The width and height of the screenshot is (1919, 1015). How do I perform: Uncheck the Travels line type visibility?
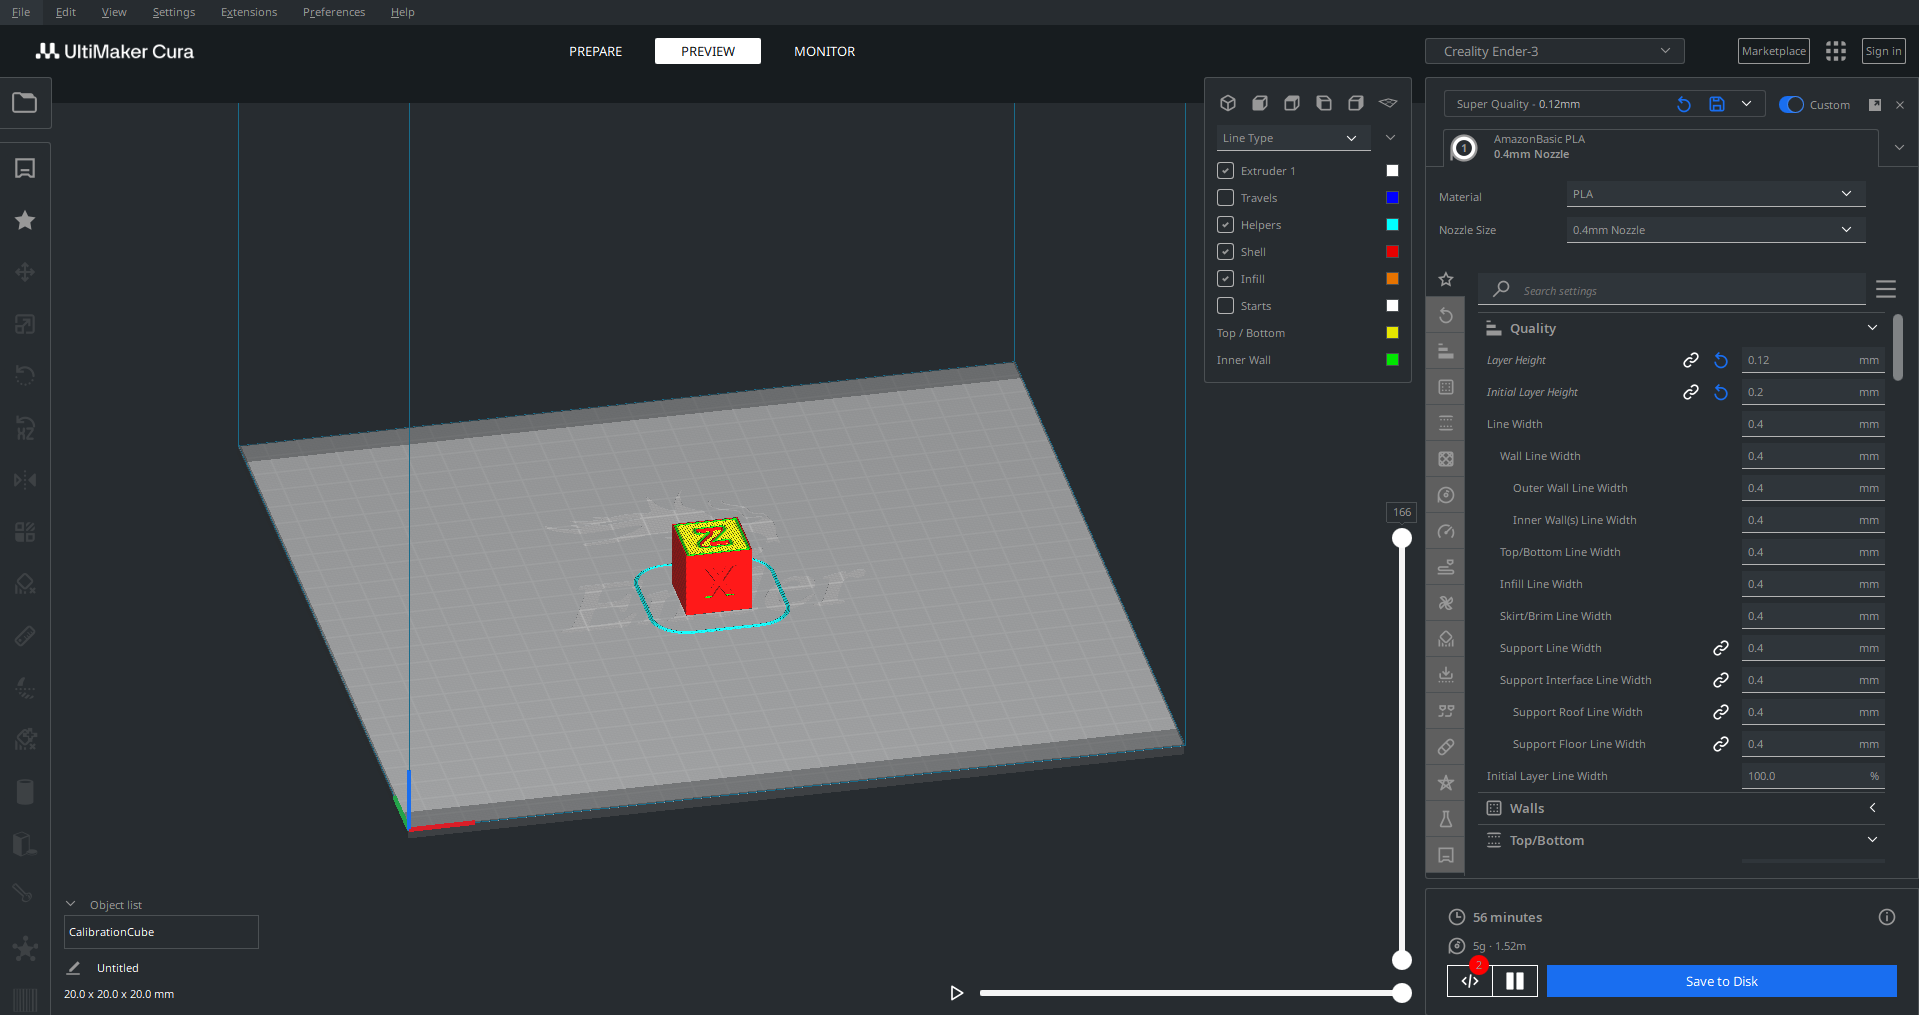[1225, 197]
